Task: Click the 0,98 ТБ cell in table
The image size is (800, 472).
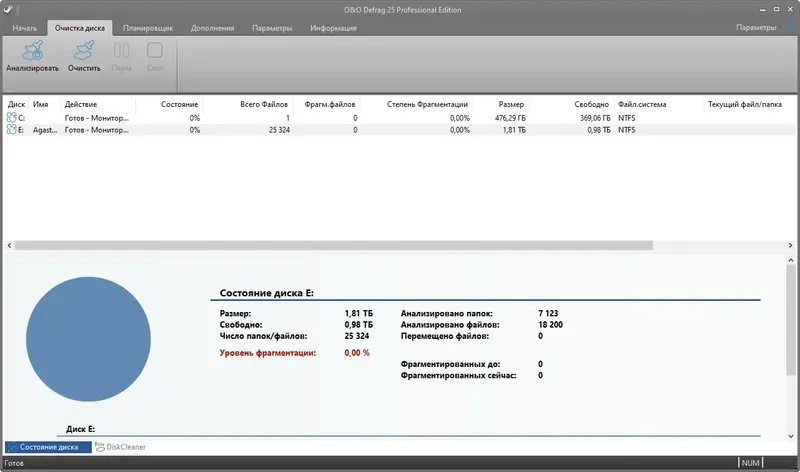Action: point(599,130)
